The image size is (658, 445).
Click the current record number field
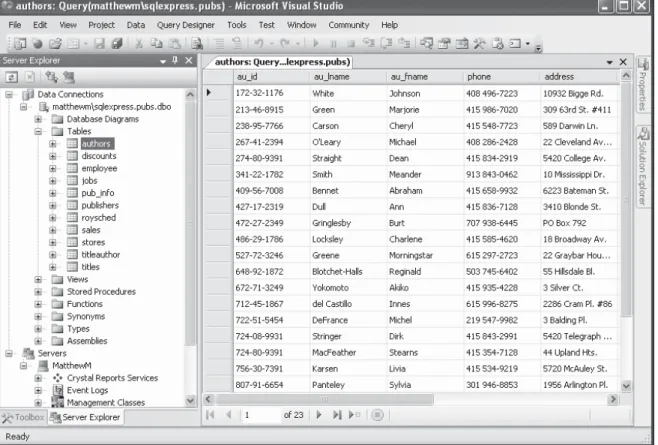tap(260, 415)
